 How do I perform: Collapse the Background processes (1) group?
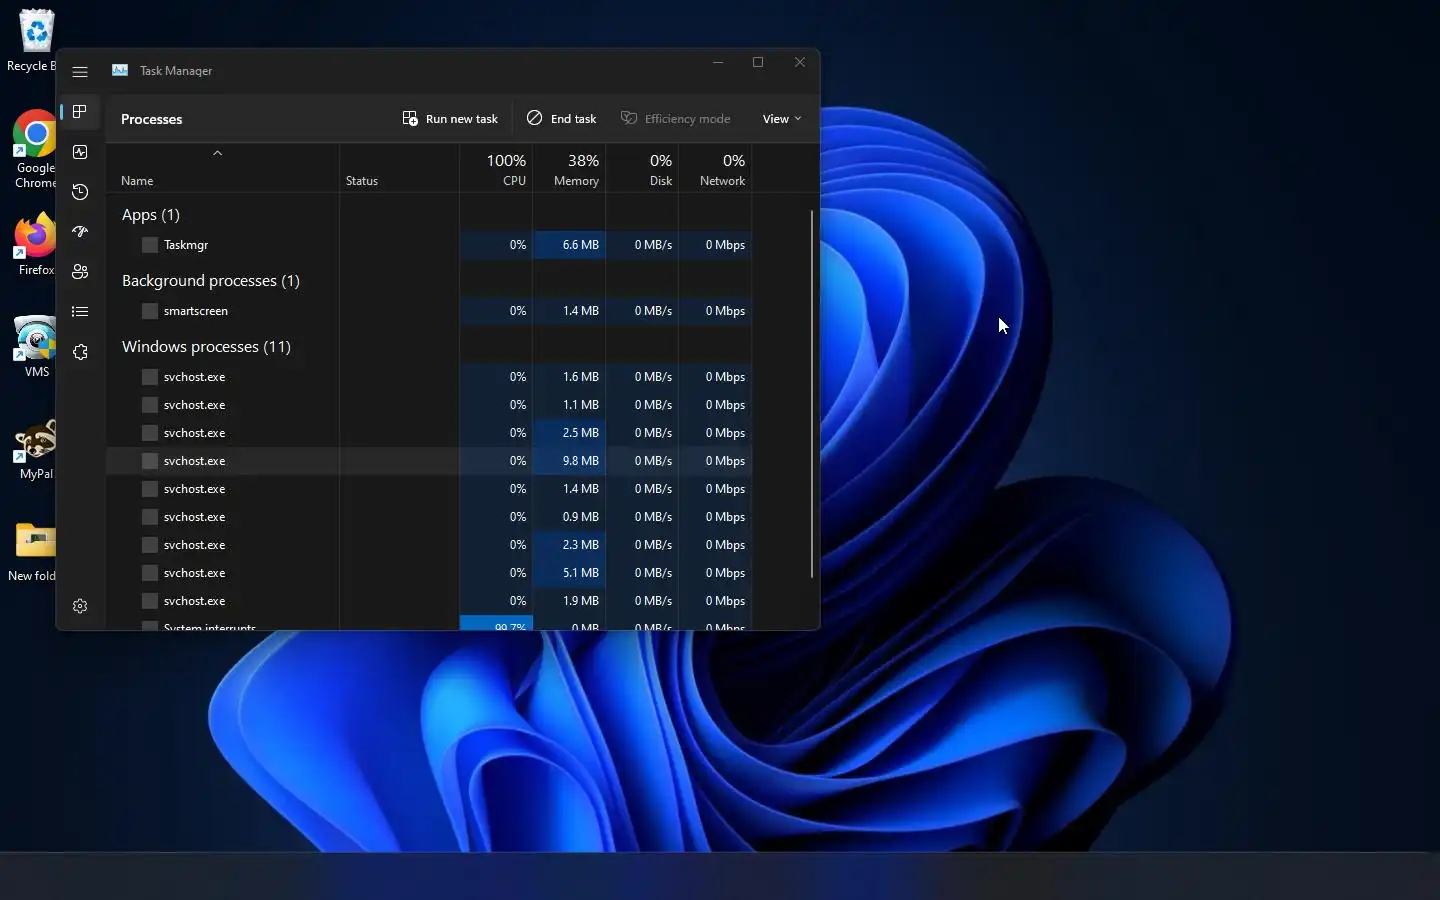211,281
